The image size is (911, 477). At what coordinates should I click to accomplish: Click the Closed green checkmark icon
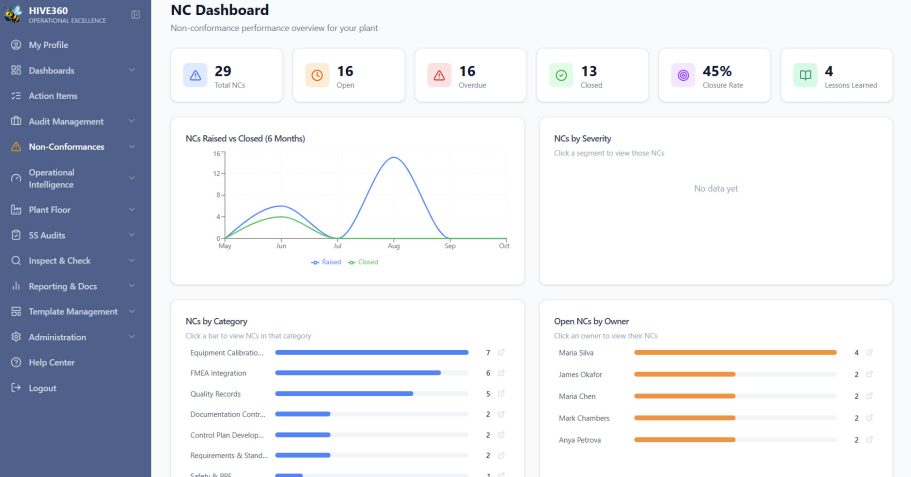coord(561,76)
